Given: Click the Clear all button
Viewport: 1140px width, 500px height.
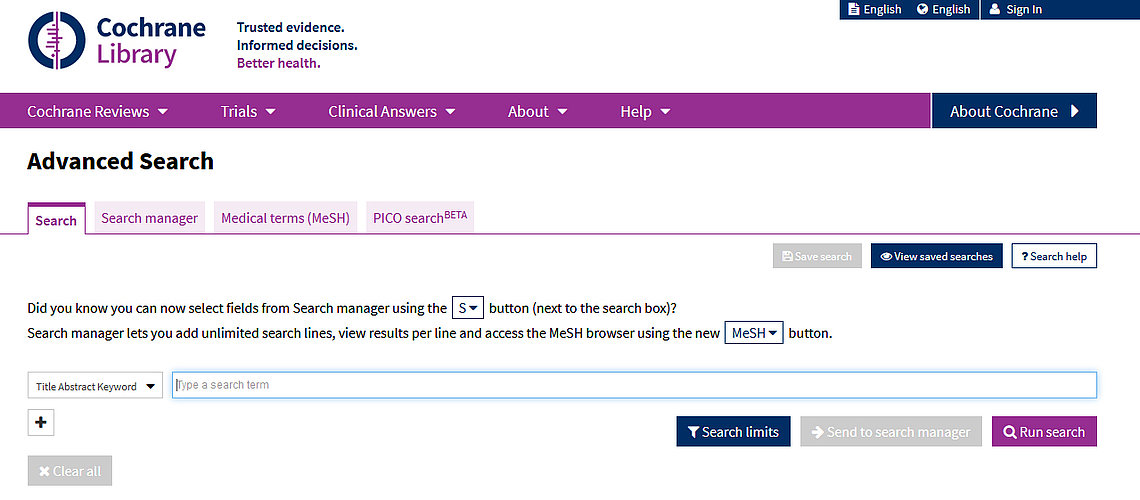Looking at the screenshot, I should coord(70,471).
